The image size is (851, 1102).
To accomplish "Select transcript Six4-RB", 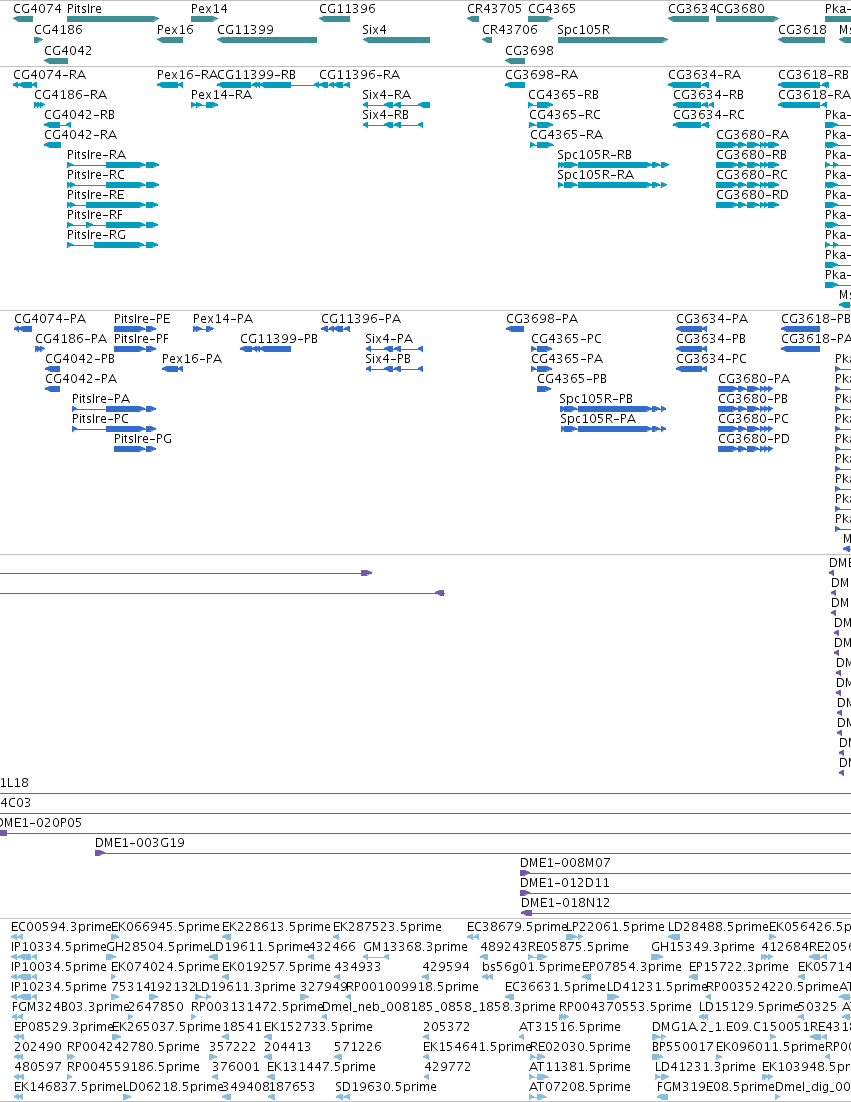I will [x=386, y=115].
